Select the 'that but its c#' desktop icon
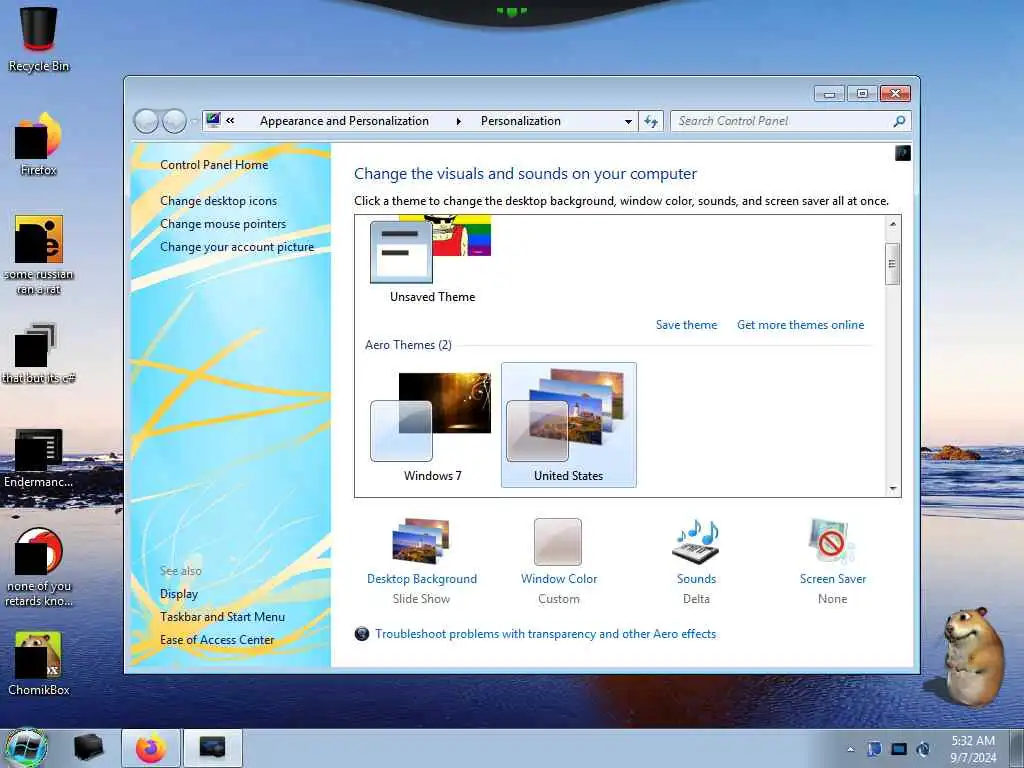Screen dimensions: 1024x768 click(x=39, y=353)
